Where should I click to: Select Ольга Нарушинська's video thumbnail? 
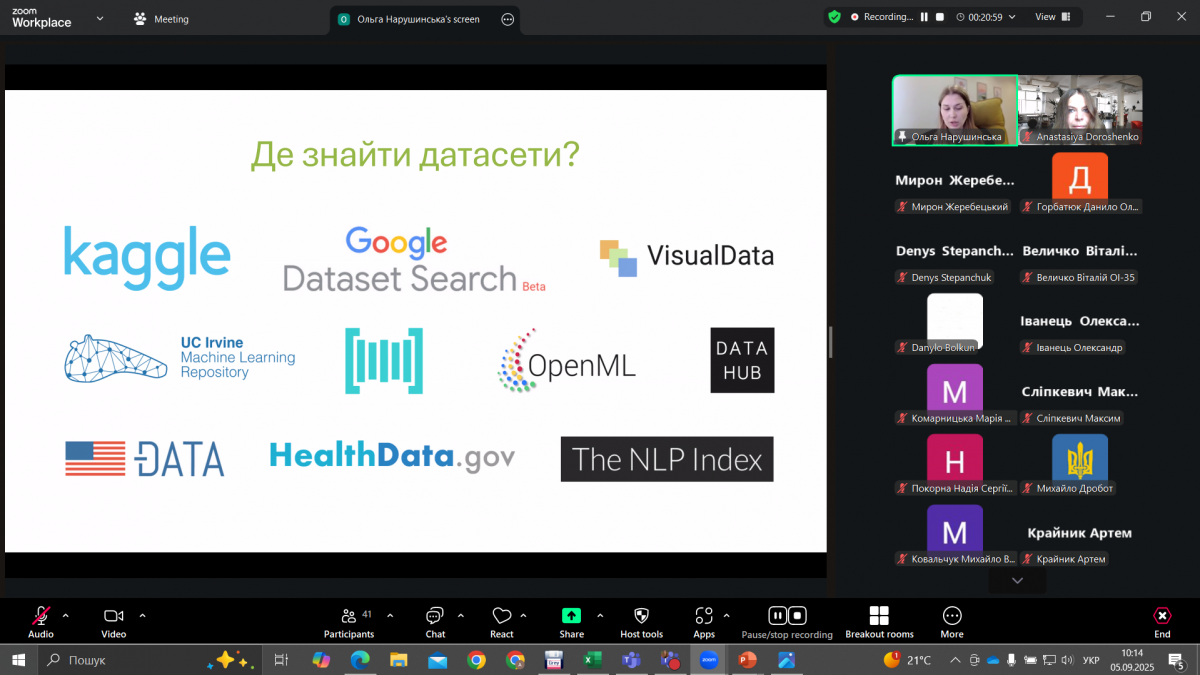954,110
